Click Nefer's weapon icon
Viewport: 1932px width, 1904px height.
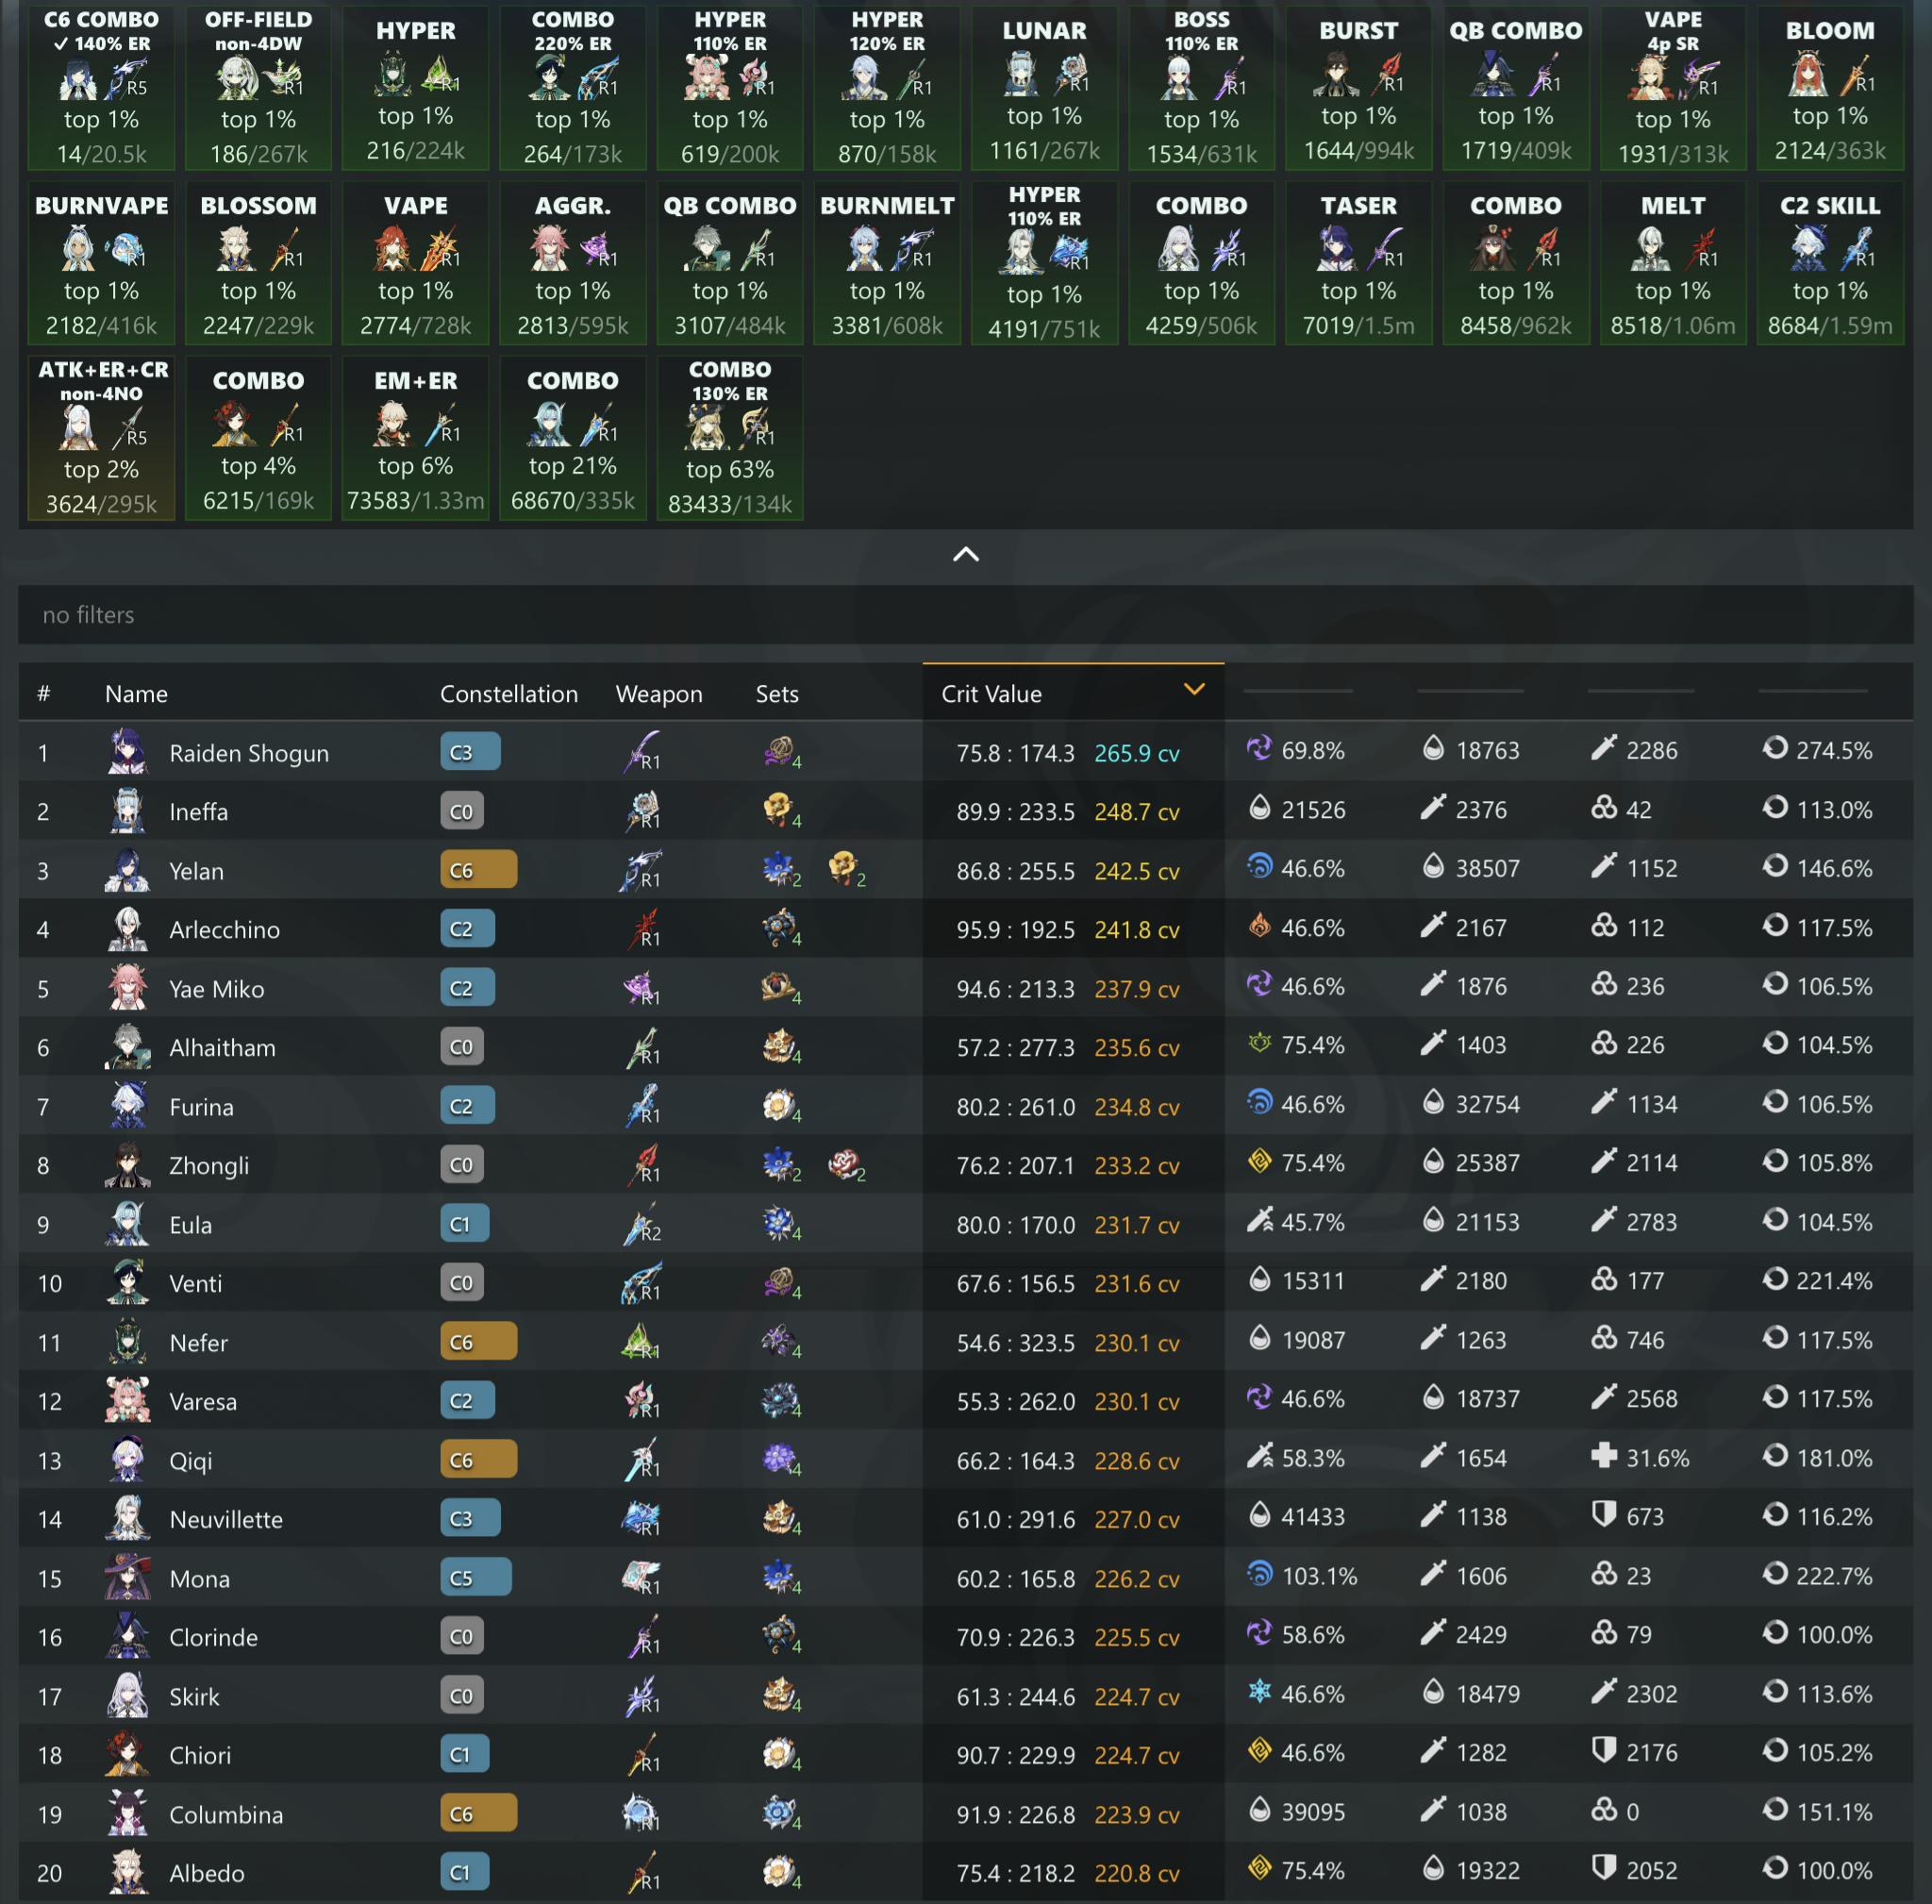[640, 1341]
